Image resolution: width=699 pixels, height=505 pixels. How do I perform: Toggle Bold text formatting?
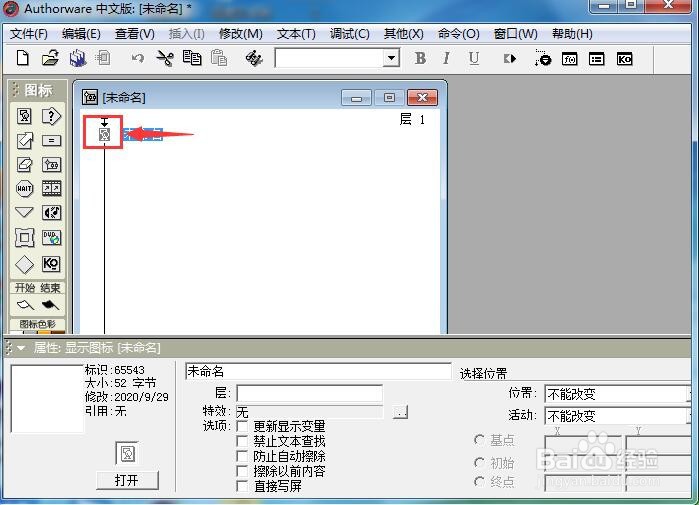(420, 58)
